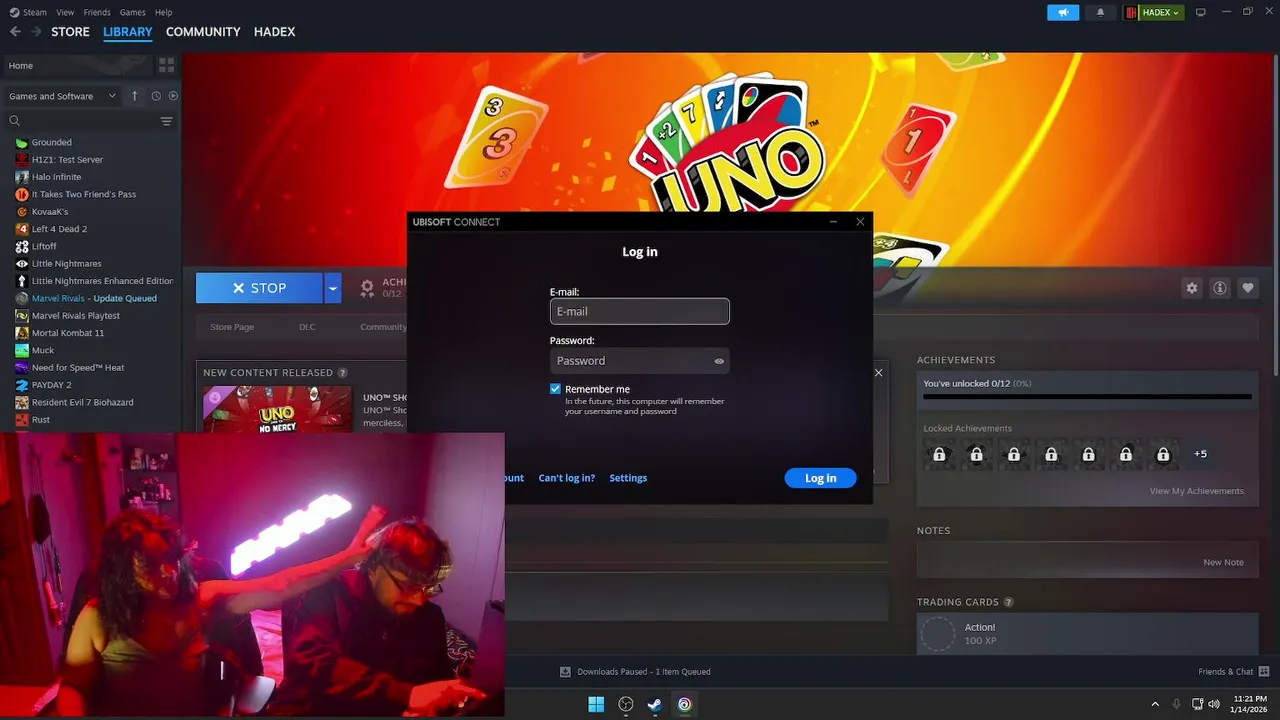
Task: Open the notifications bell
Action: (1101, 12)
